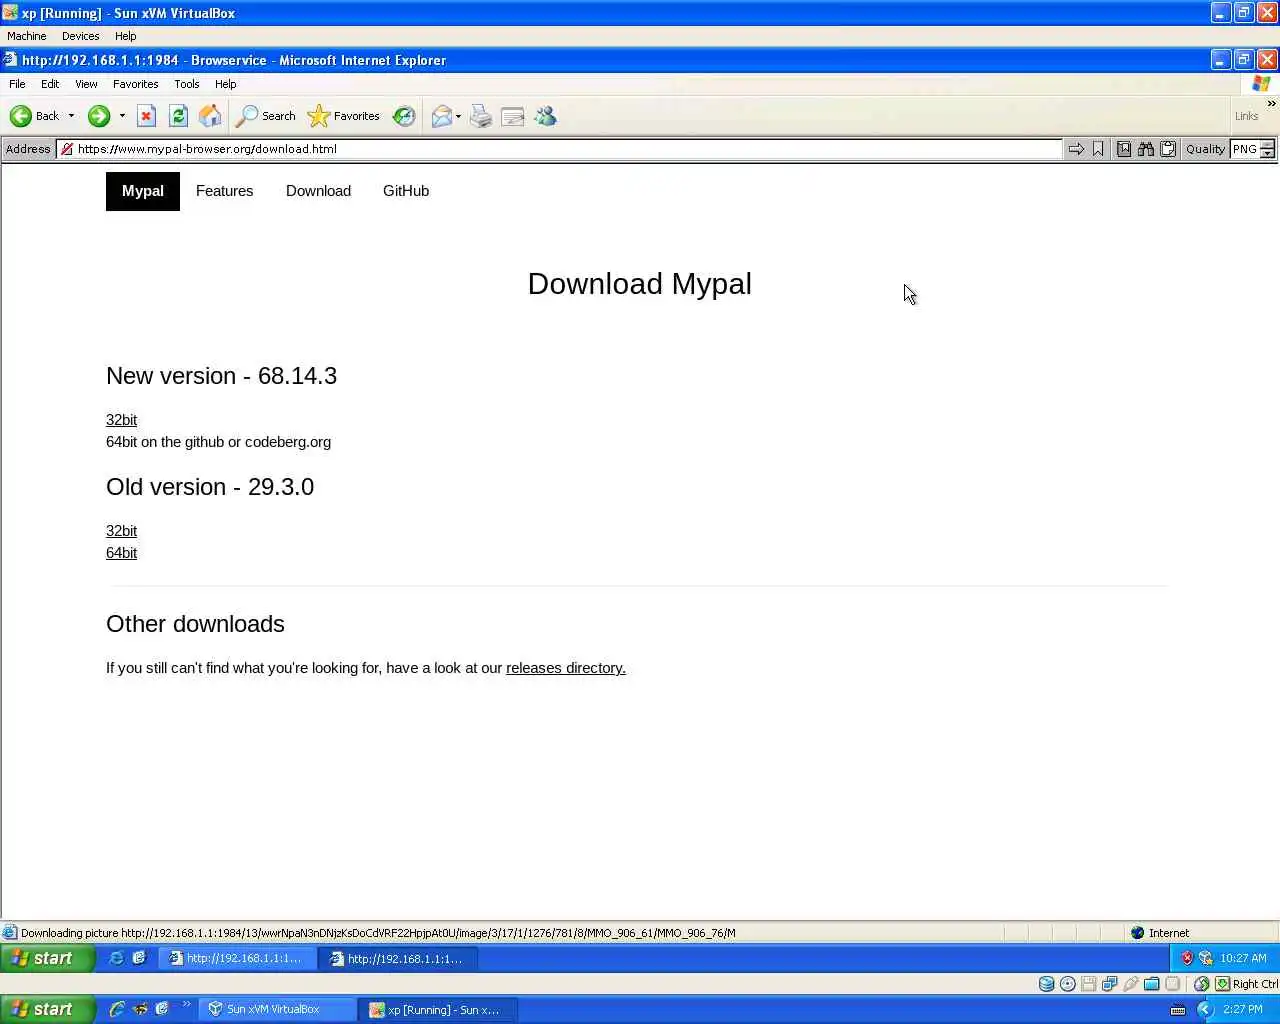Click the 32bit link under New version
The height and width of the screenshot is (1024, 1280).
(x=121, y=420)
